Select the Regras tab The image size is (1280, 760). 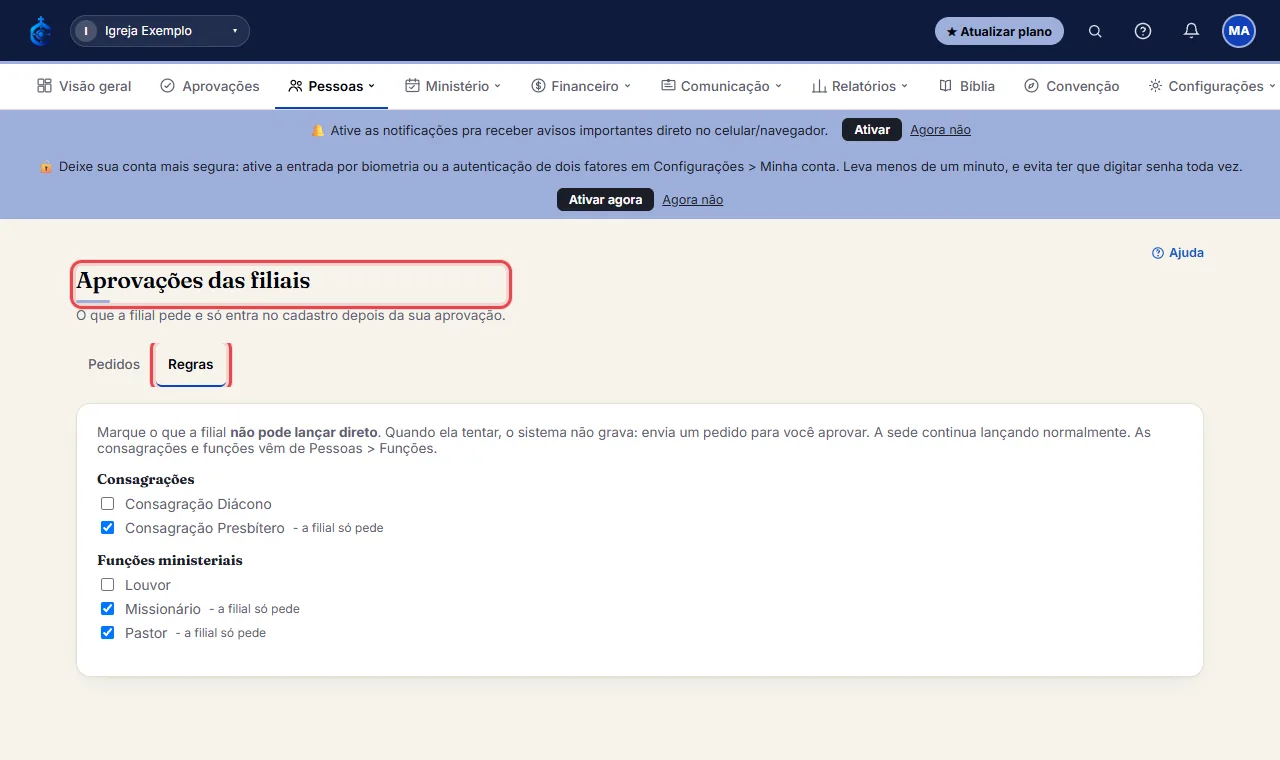[190, 364]
